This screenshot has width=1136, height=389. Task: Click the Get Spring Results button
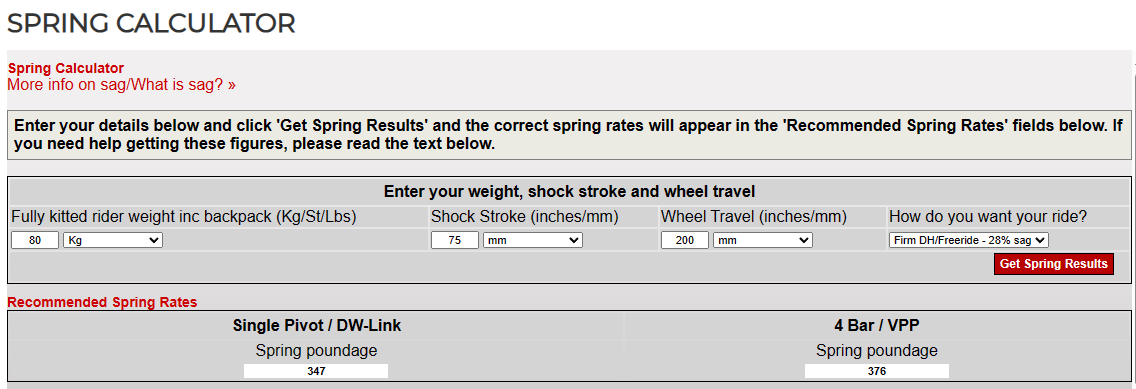1053,264
